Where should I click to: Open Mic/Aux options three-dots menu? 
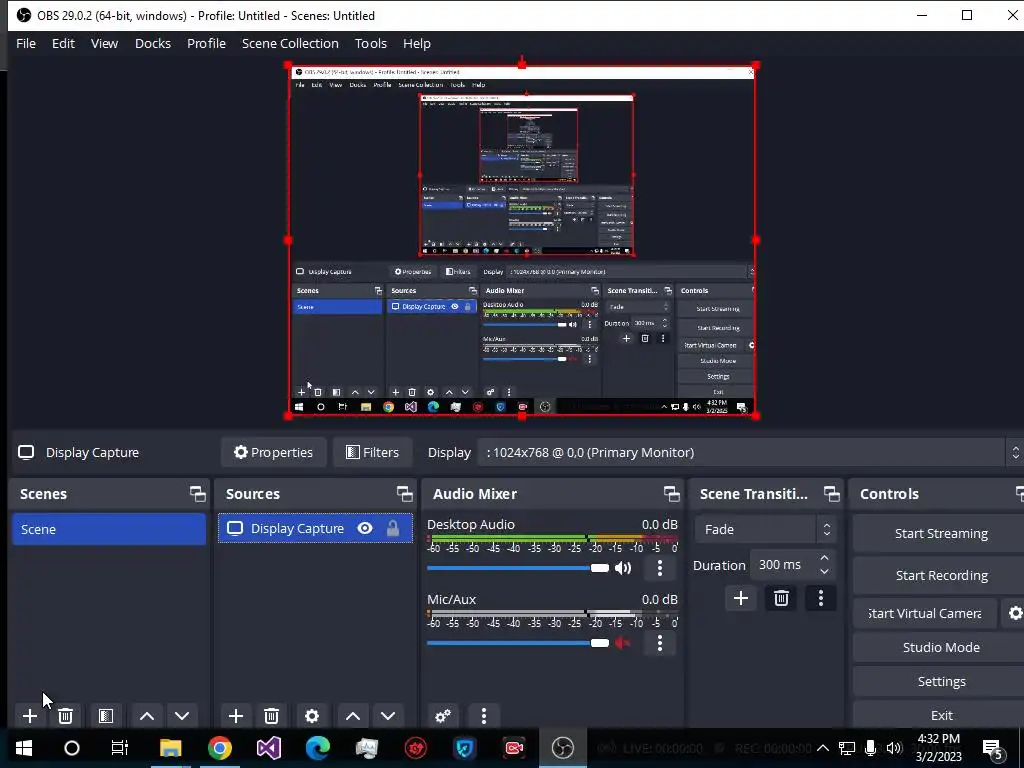pyautogui.click(x=660, y=643)
